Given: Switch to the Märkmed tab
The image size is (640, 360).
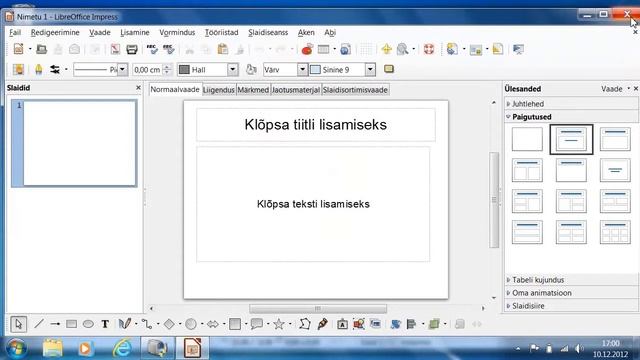Looking at the screenshot, I should click(x=253, y=90).
